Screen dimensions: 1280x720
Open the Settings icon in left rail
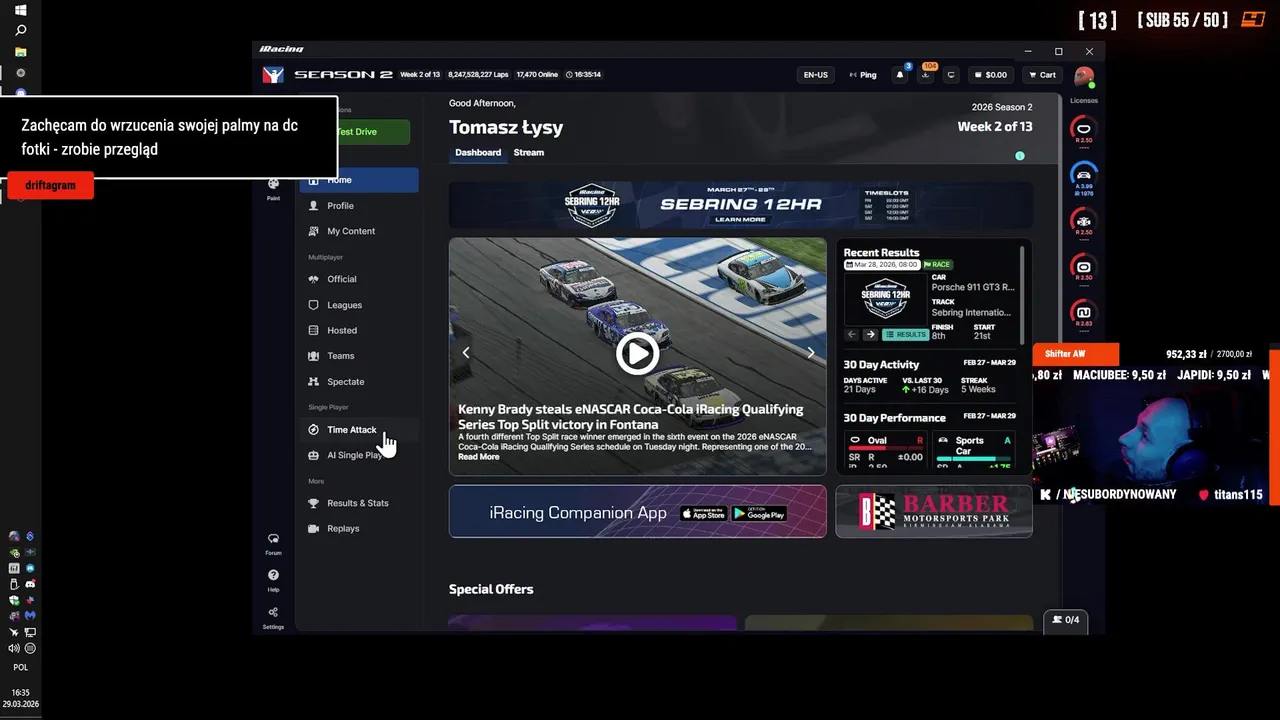coord(273,618)
